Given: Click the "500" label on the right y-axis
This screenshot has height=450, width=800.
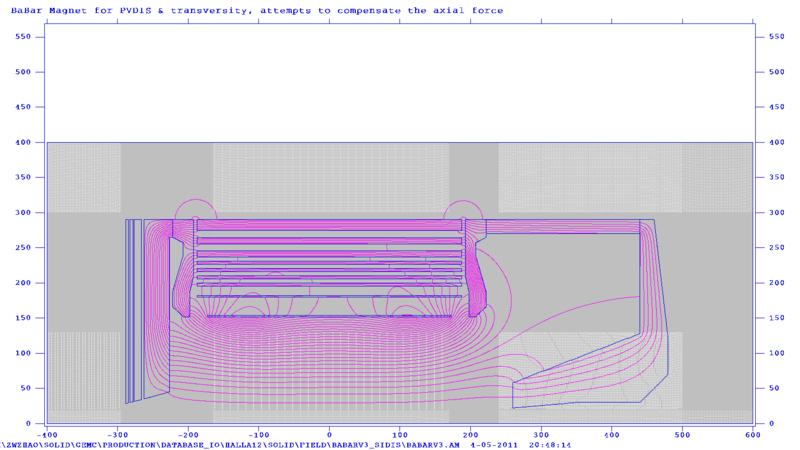Looking at the screenshot, I should click(x=777, y=72).
